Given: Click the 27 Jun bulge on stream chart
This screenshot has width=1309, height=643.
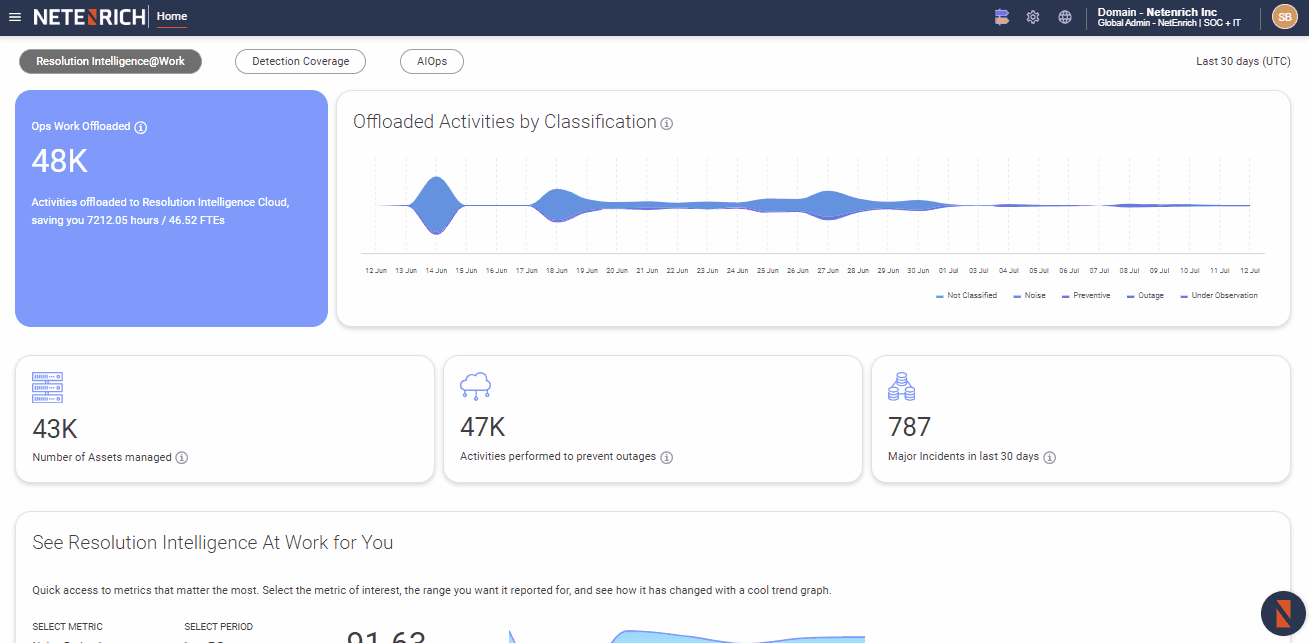Looking at the screenshot, I should pyautogui.click(x=827, y=205).
